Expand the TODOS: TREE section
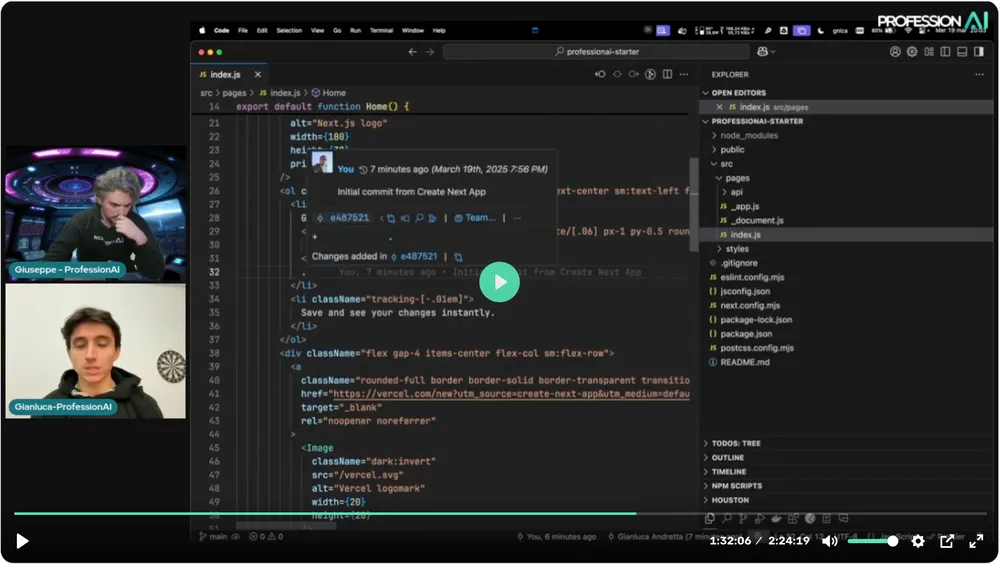 pyautogui.click(x=735, y=443)
